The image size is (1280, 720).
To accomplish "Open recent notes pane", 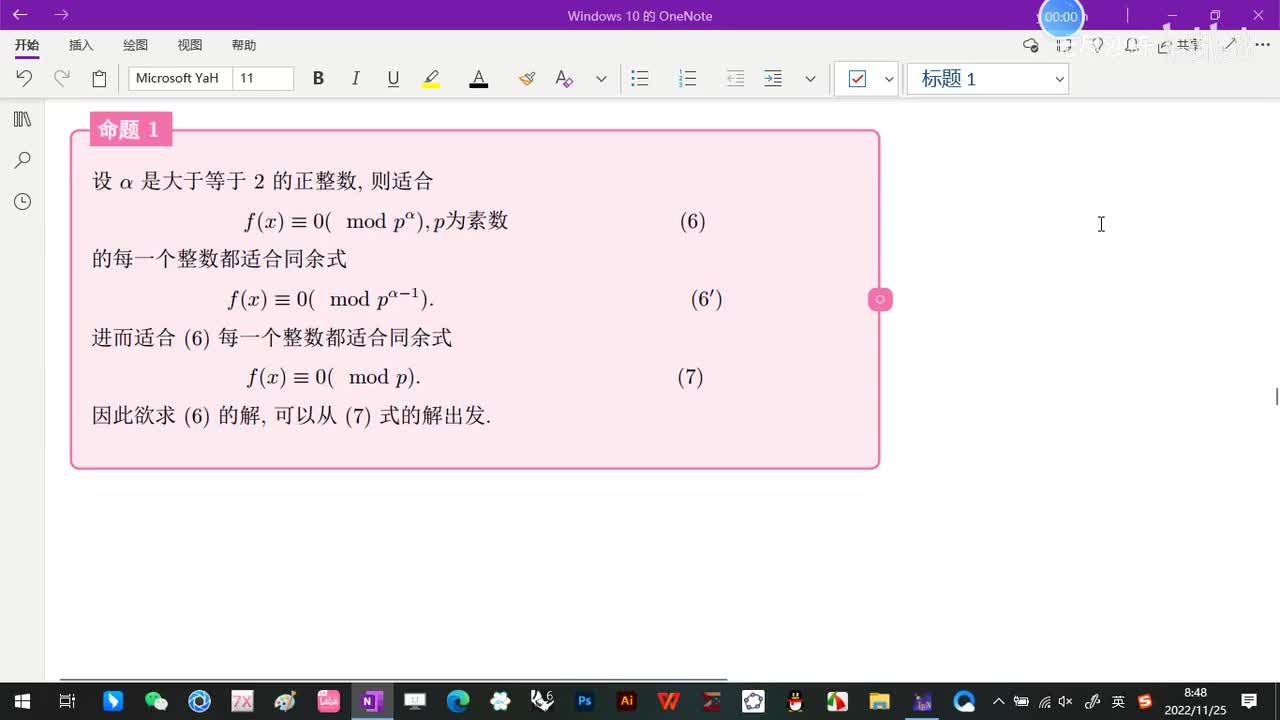I will pos(22,202).
